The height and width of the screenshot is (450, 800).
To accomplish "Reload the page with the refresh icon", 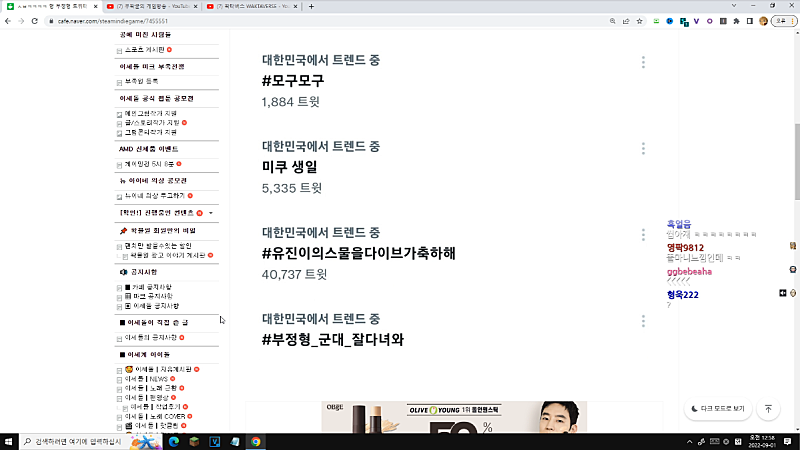I will point(35,21).
